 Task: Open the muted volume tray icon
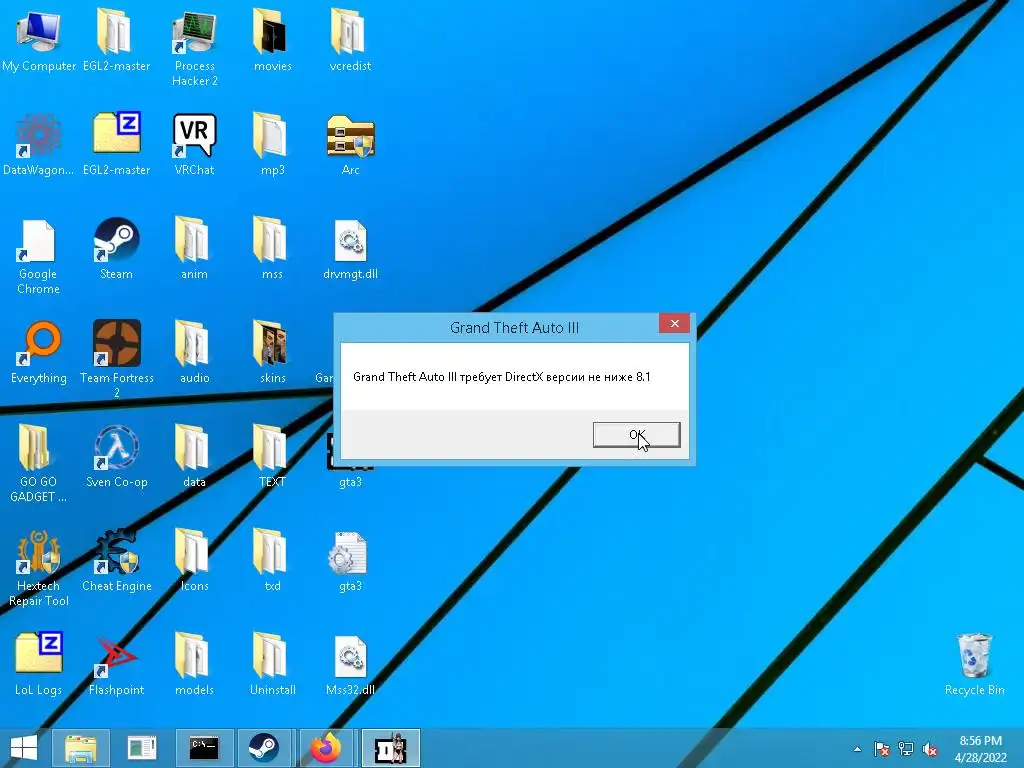coord(930,749)
